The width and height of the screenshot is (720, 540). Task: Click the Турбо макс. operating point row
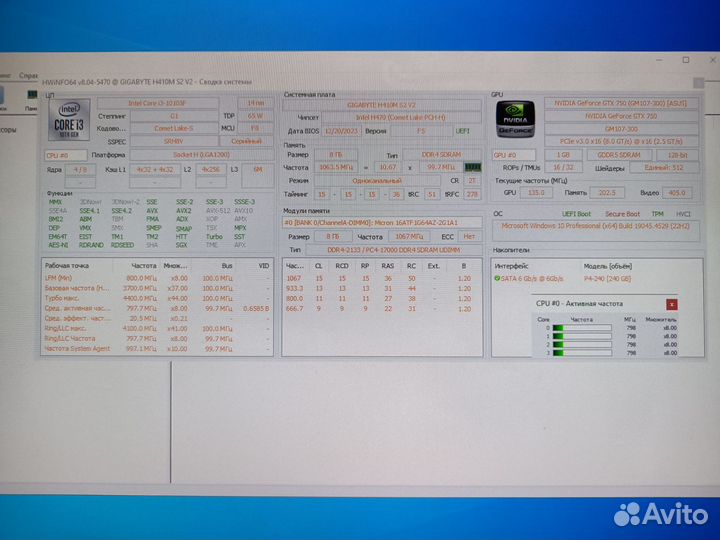click(157, 298)
